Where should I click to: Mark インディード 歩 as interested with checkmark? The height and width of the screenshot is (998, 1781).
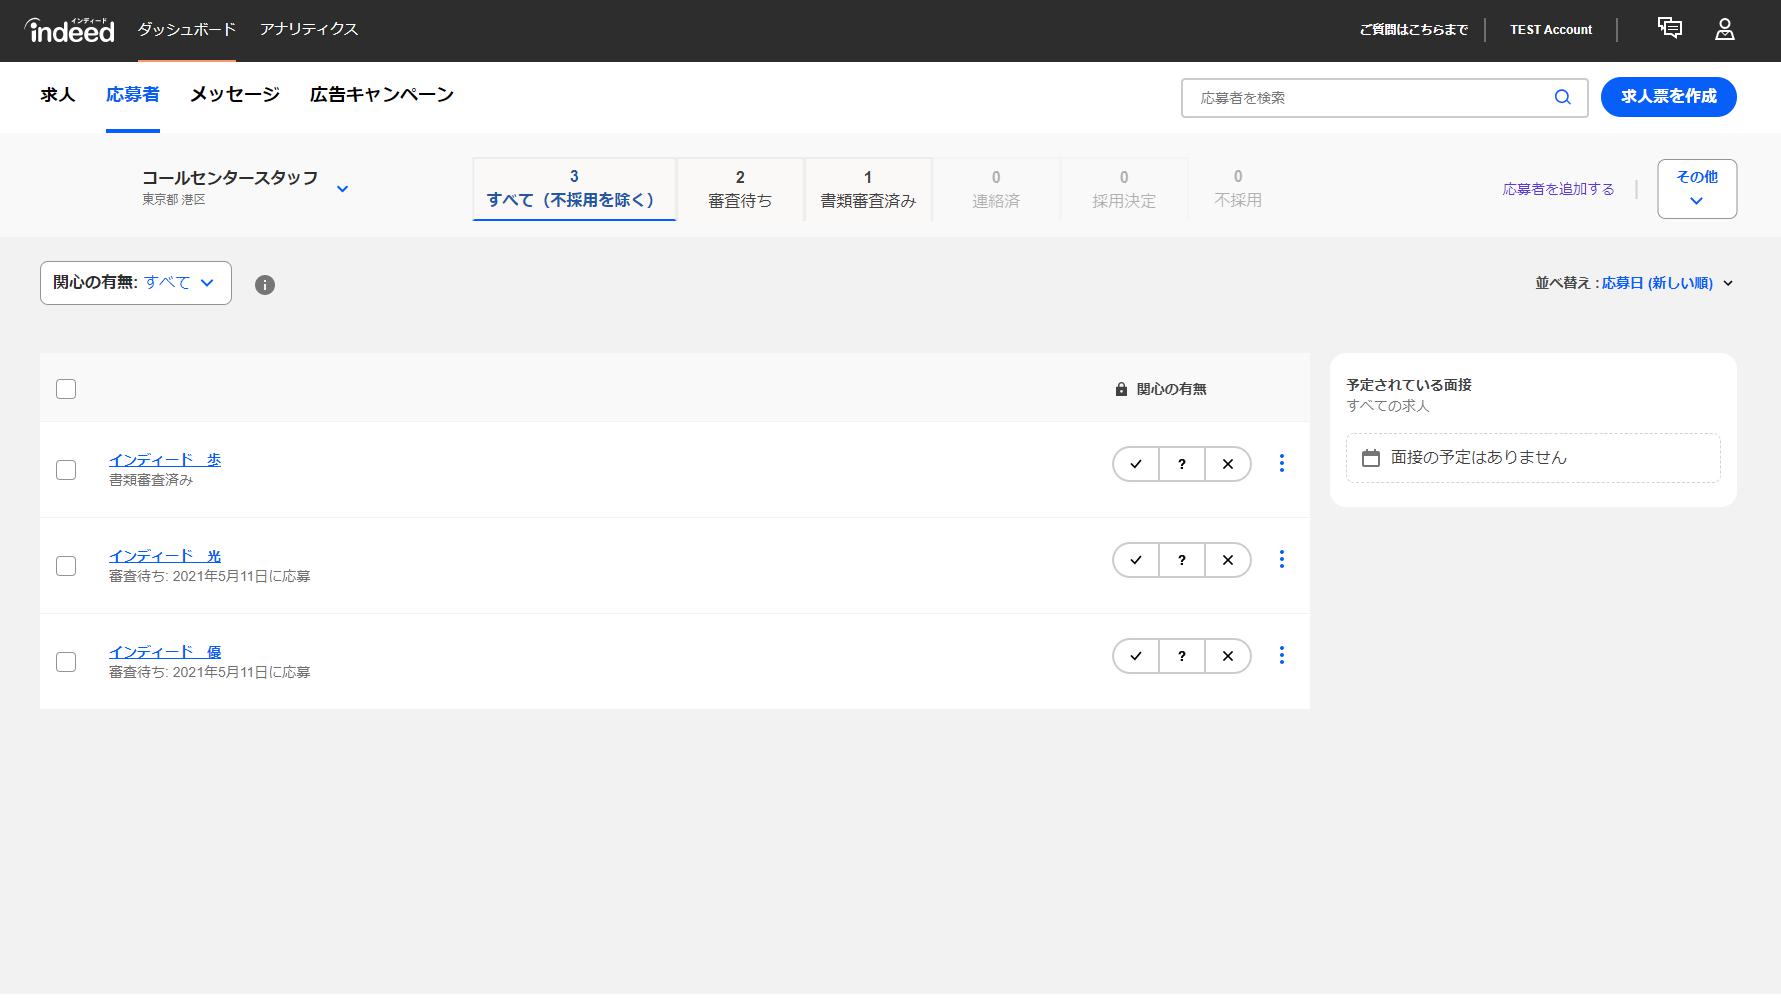coord(1136,464)
